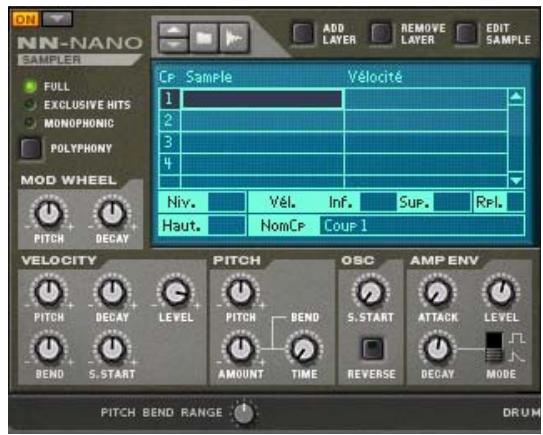
Task: Click the browse sample waveform icon
Action: tap(234, 38)
